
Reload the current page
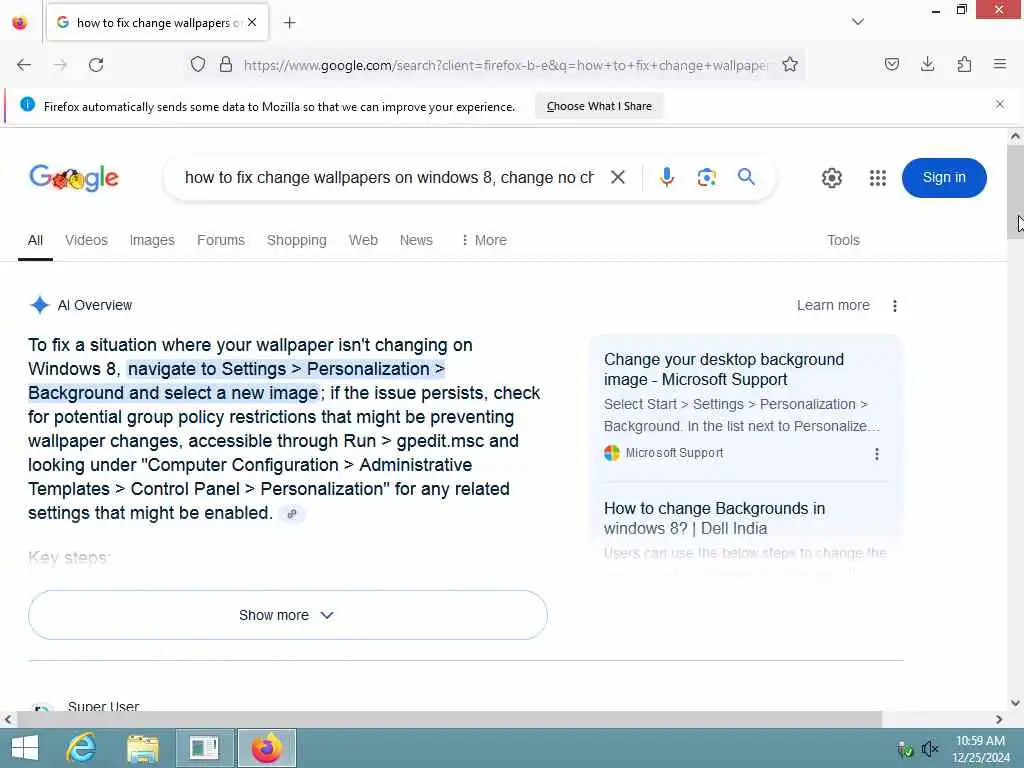point(96,65)
